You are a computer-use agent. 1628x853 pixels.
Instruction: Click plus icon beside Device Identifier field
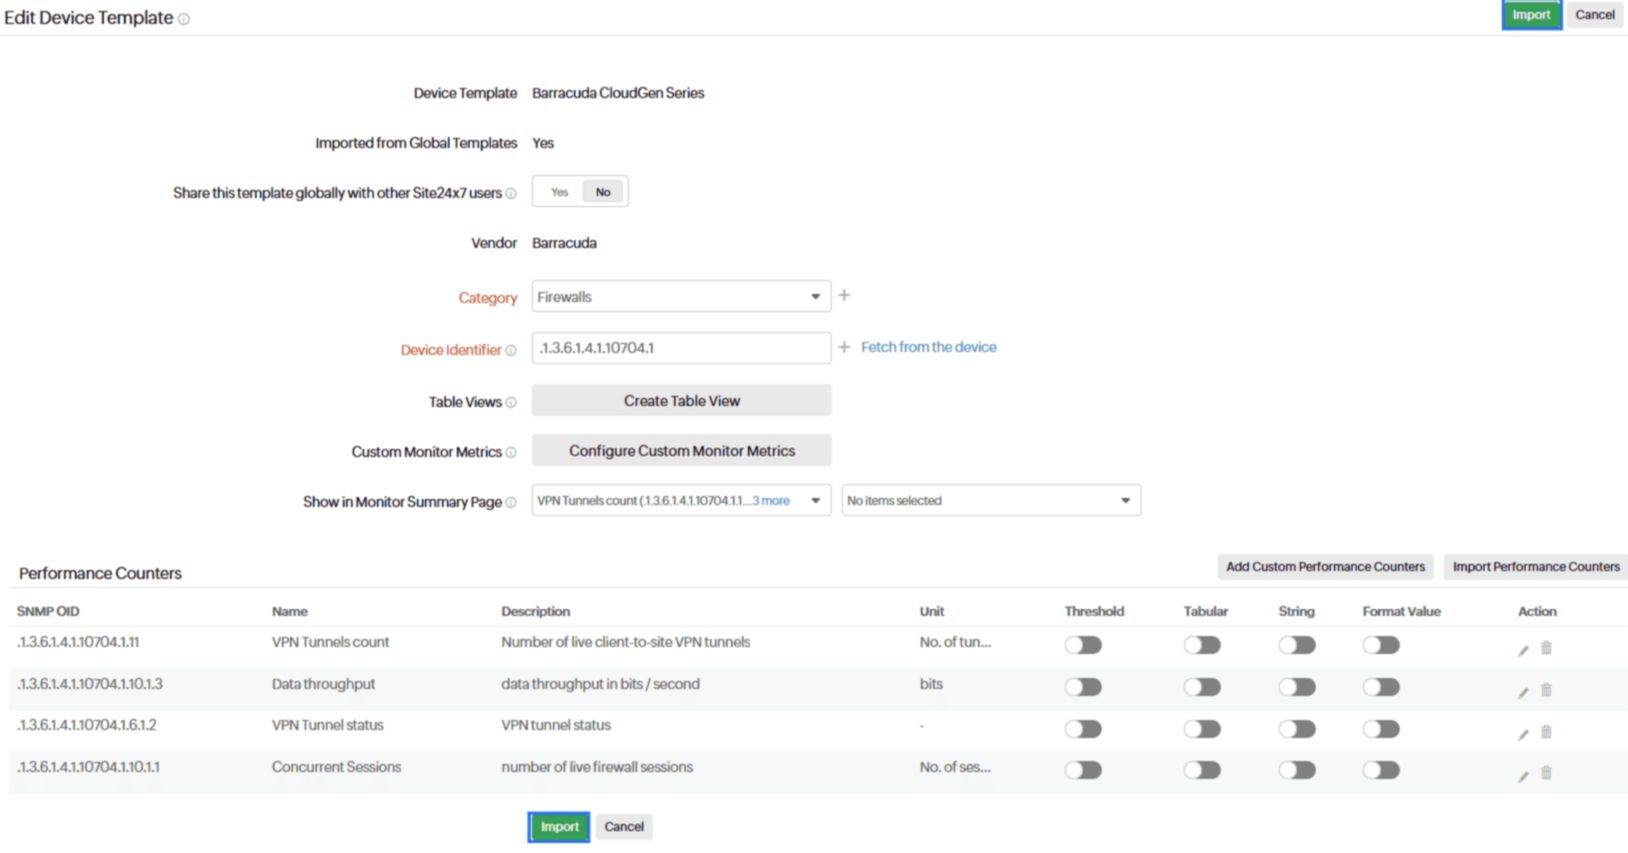pyautogui.click(x=844, y=347)
